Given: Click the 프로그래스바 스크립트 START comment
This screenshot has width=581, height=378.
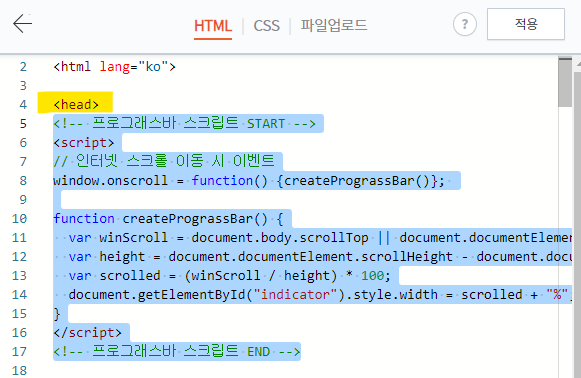Looking at the screenshot, I should 185,123.
